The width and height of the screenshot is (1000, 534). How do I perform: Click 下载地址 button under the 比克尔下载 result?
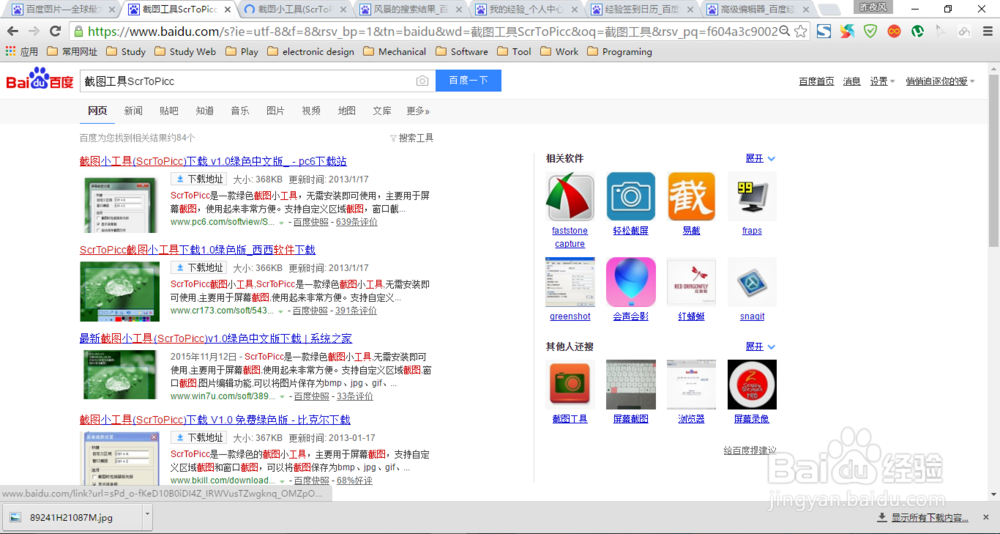pos(198,438)
